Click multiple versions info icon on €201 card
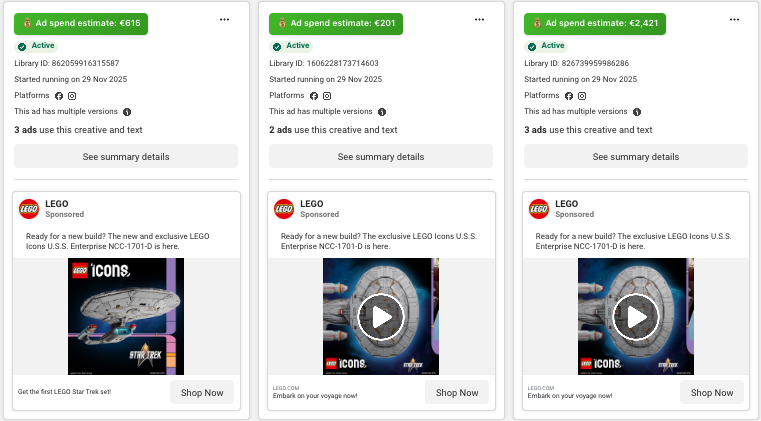The width and height of the screenshot is (761, 421). [382, 112]
